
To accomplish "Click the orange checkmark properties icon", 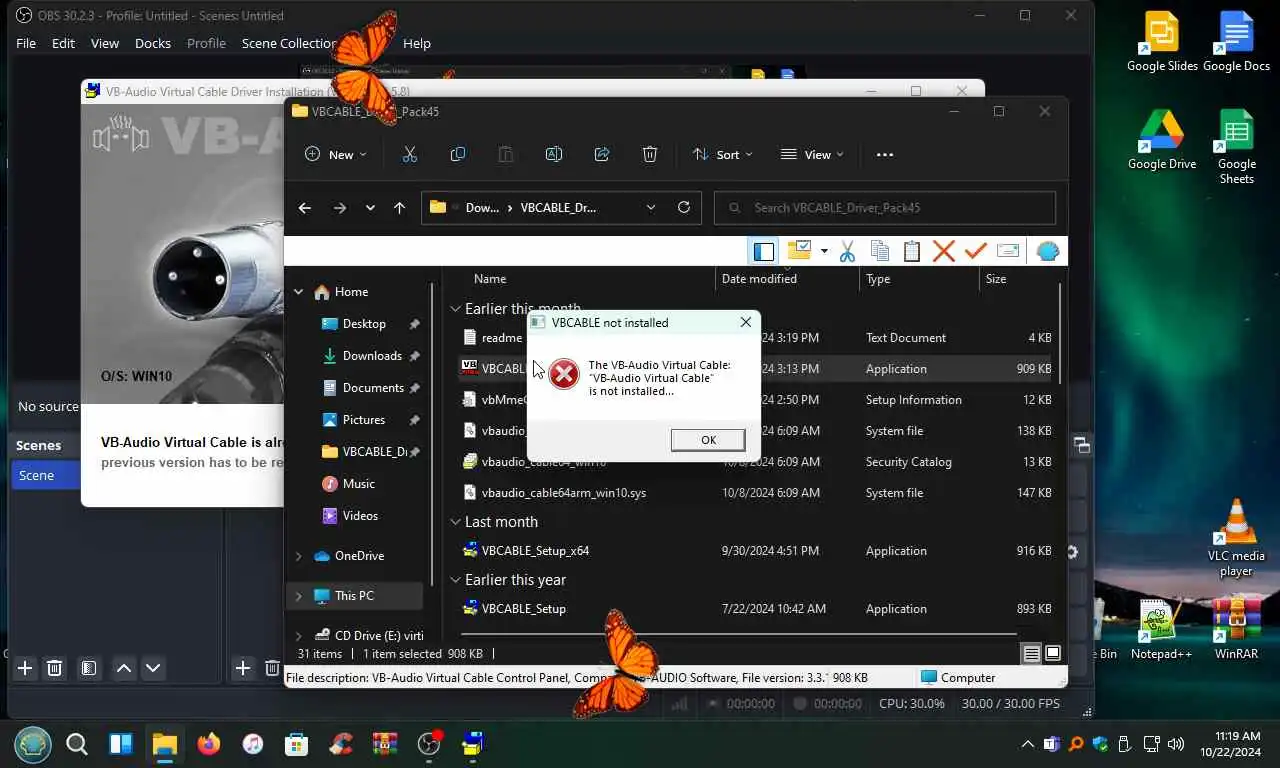I will [976, 251].
